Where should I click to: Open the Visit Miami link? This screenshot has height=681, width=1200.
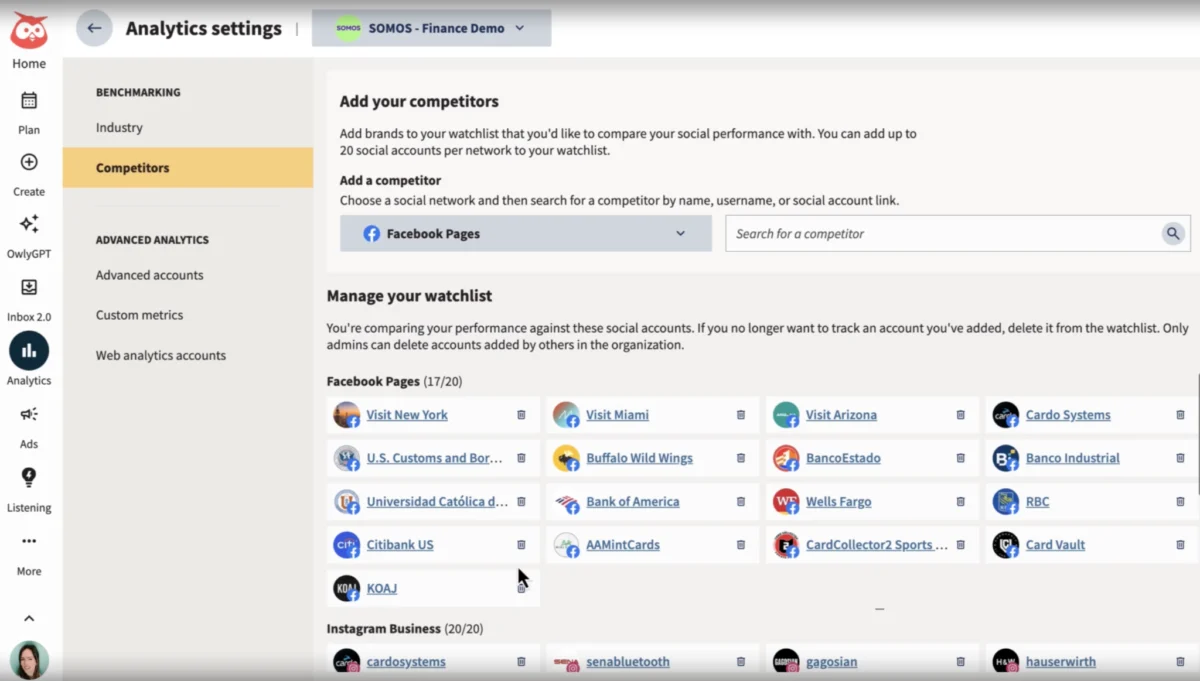617,415
